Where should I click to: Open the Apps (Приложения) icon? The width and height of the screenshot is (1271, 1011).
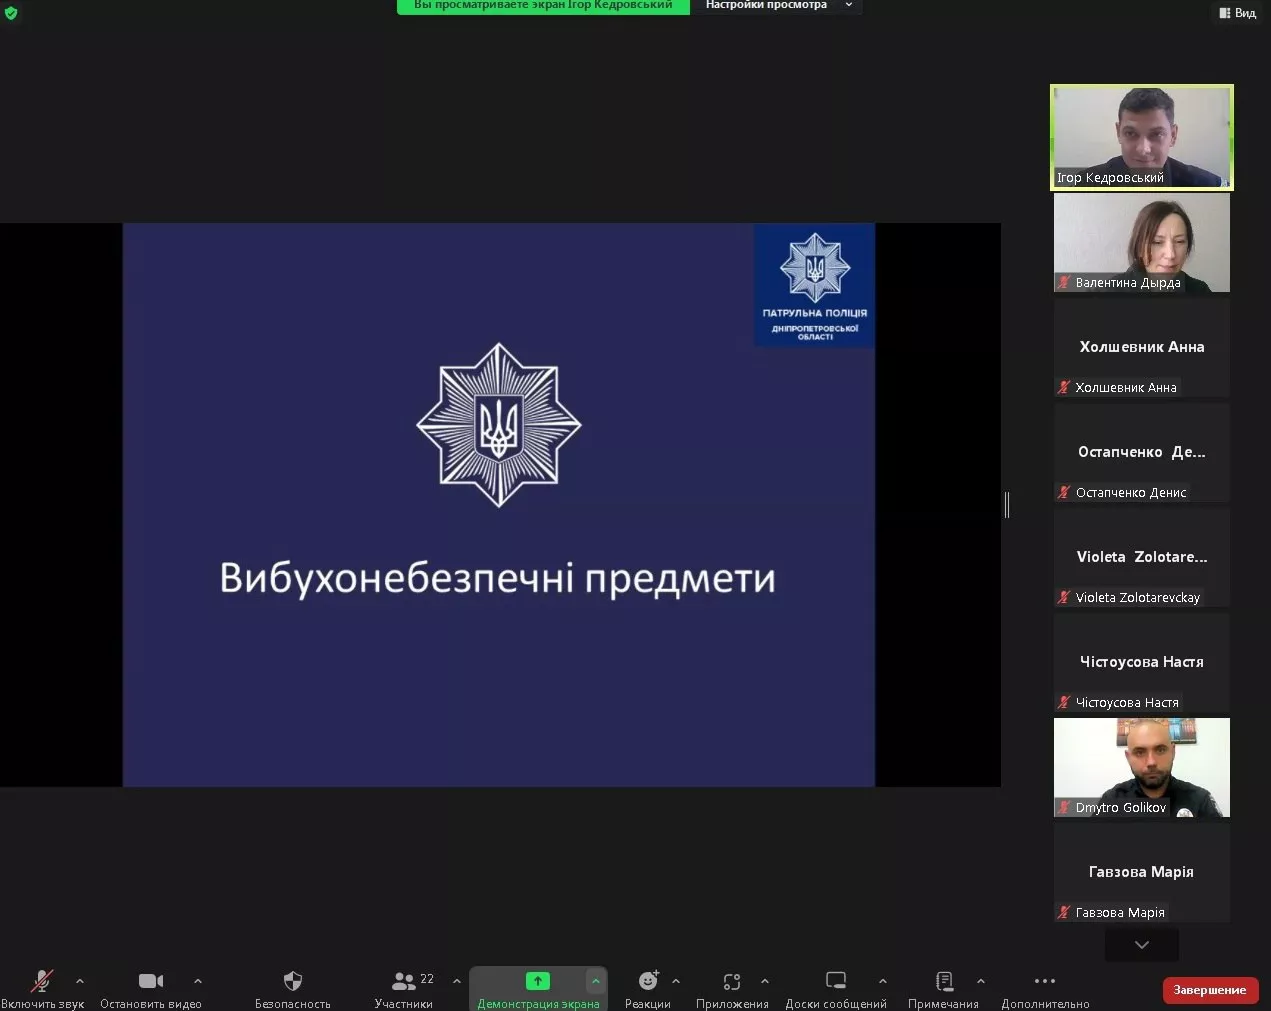coord(732,981)
